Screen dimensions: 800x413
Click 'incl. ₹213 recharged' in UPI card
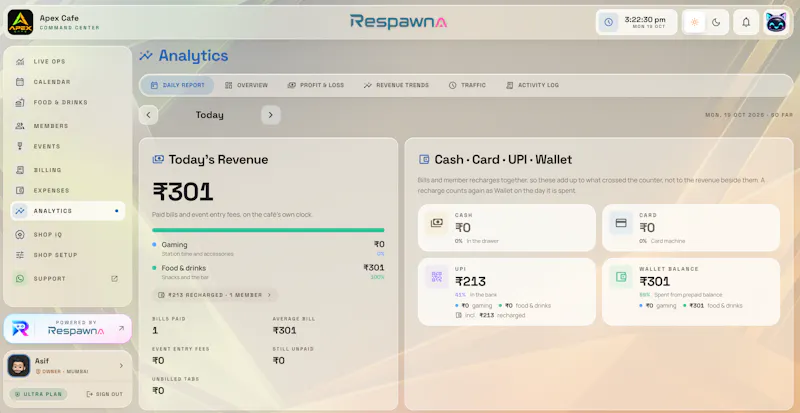490,315
